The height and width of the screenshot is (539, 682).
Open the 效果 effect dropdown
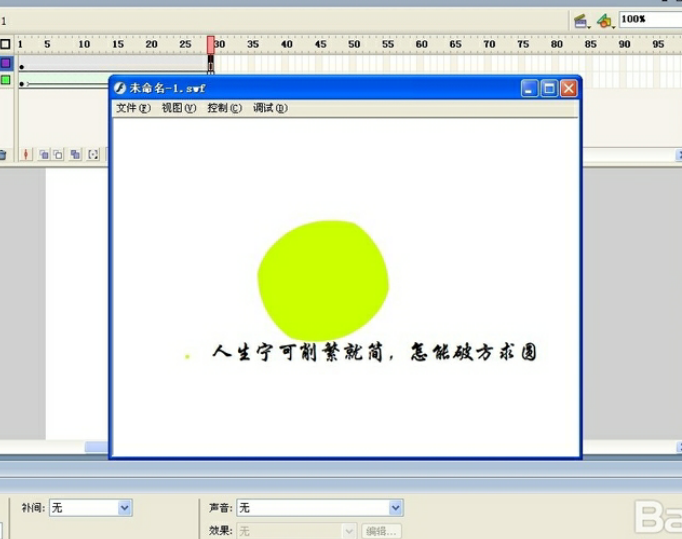297,531
